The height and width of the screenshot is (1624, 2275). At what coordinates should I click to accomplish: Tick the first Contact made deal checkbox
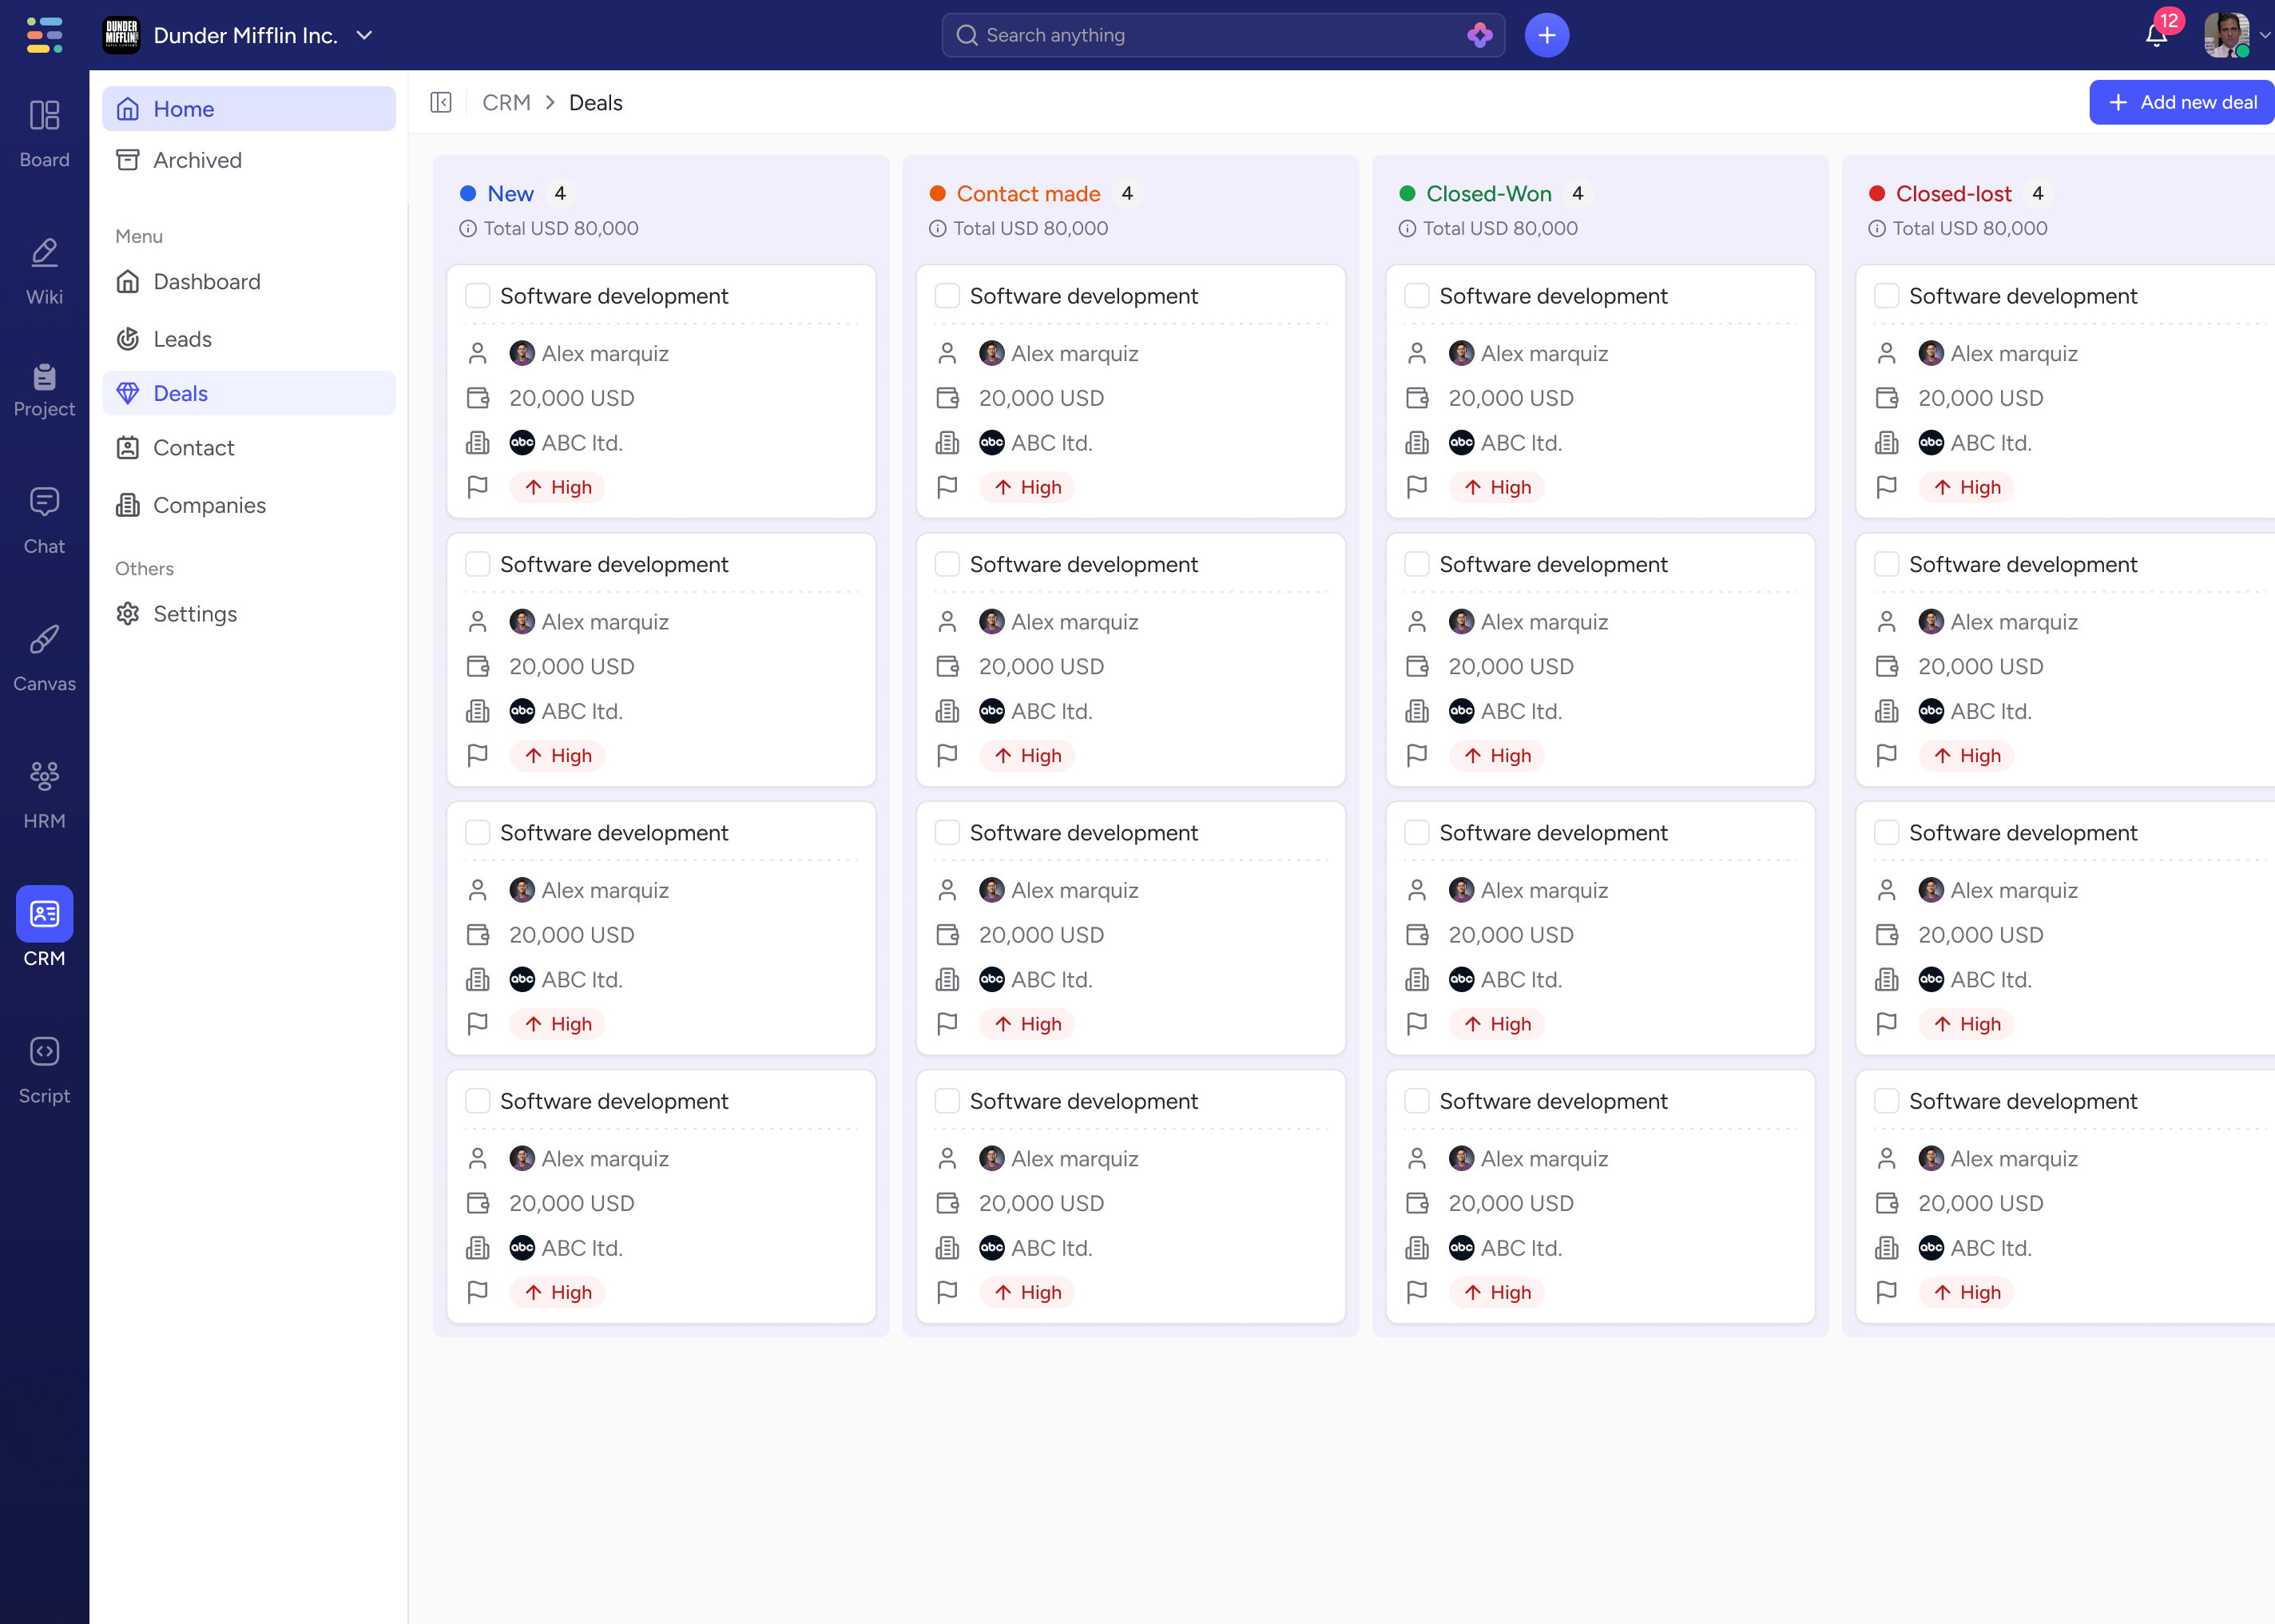tap(947, 296)
